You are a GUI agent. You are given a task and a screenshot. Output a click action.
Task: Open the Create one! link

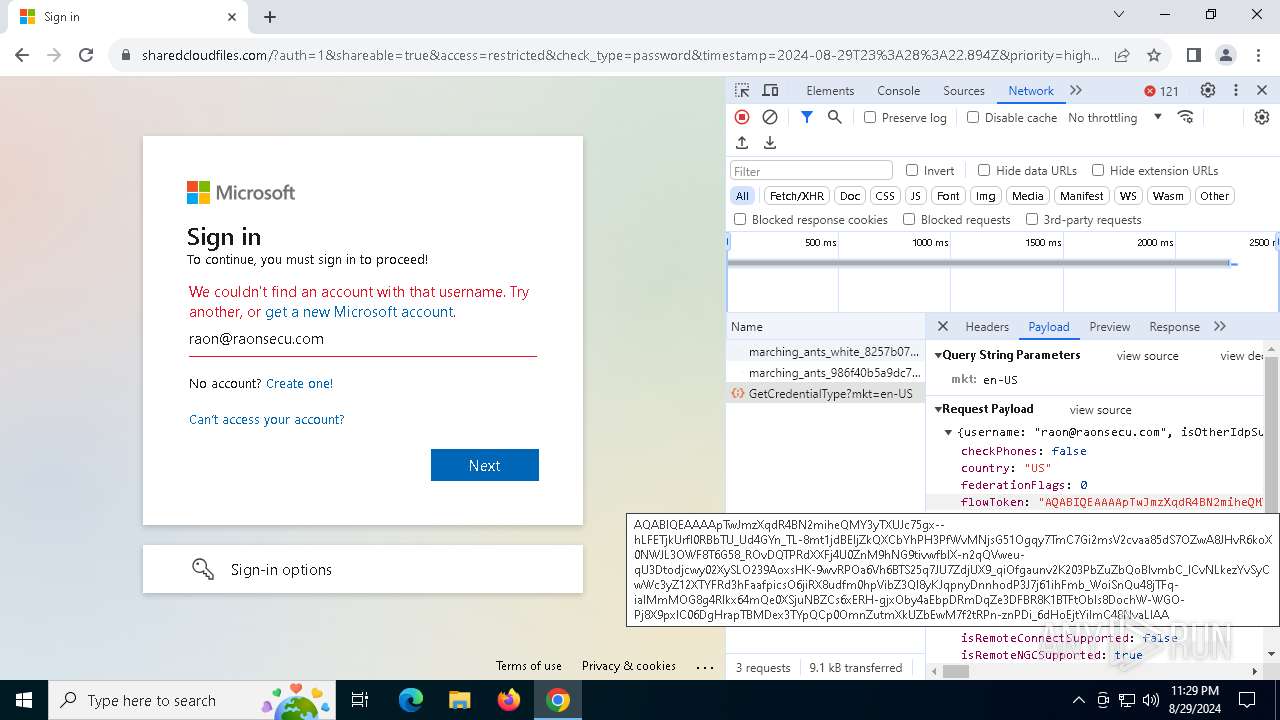coord(300,383)
